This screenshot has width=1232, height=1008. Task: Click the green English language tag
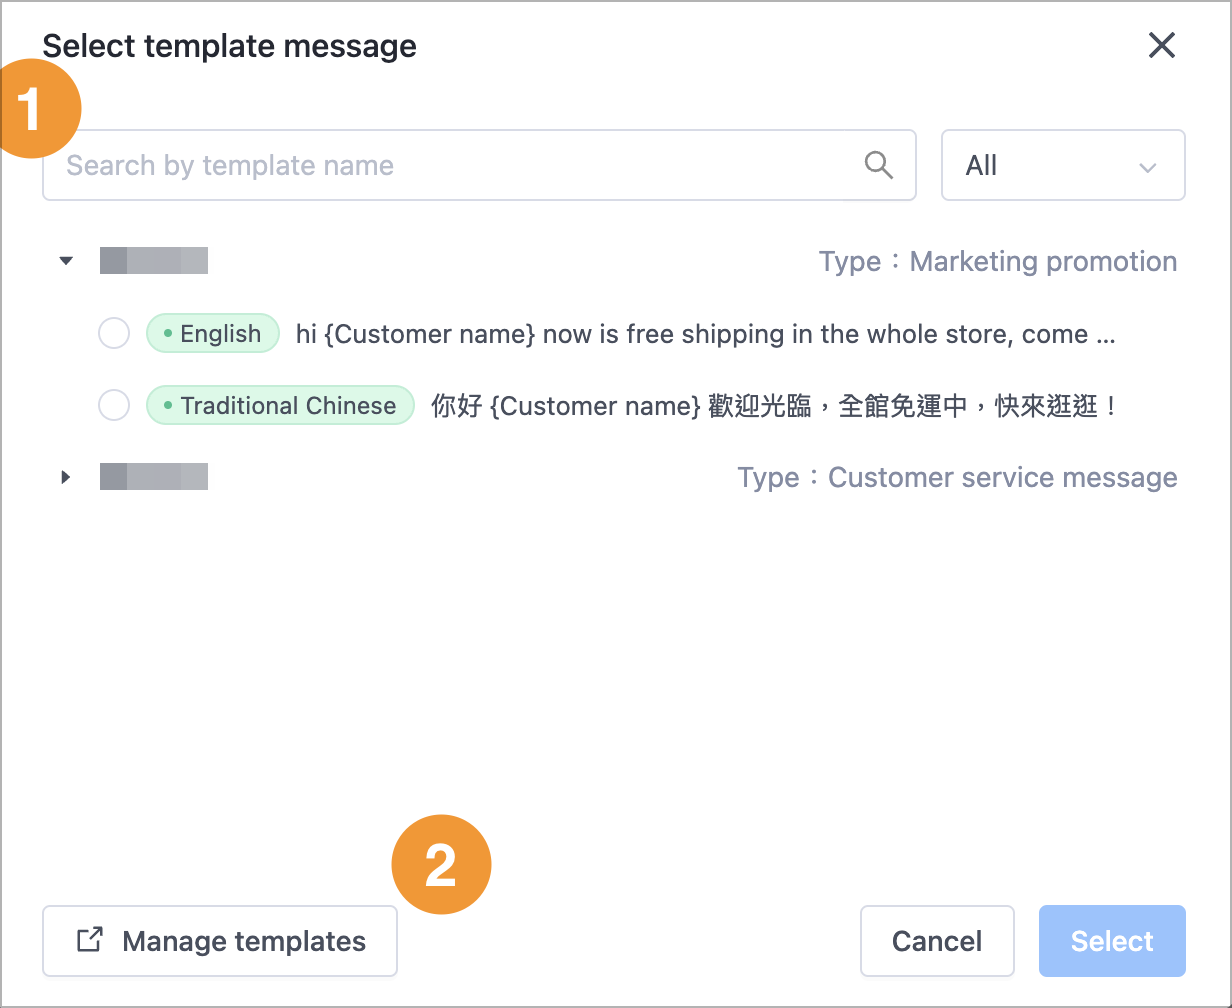[x=212, y=334]
